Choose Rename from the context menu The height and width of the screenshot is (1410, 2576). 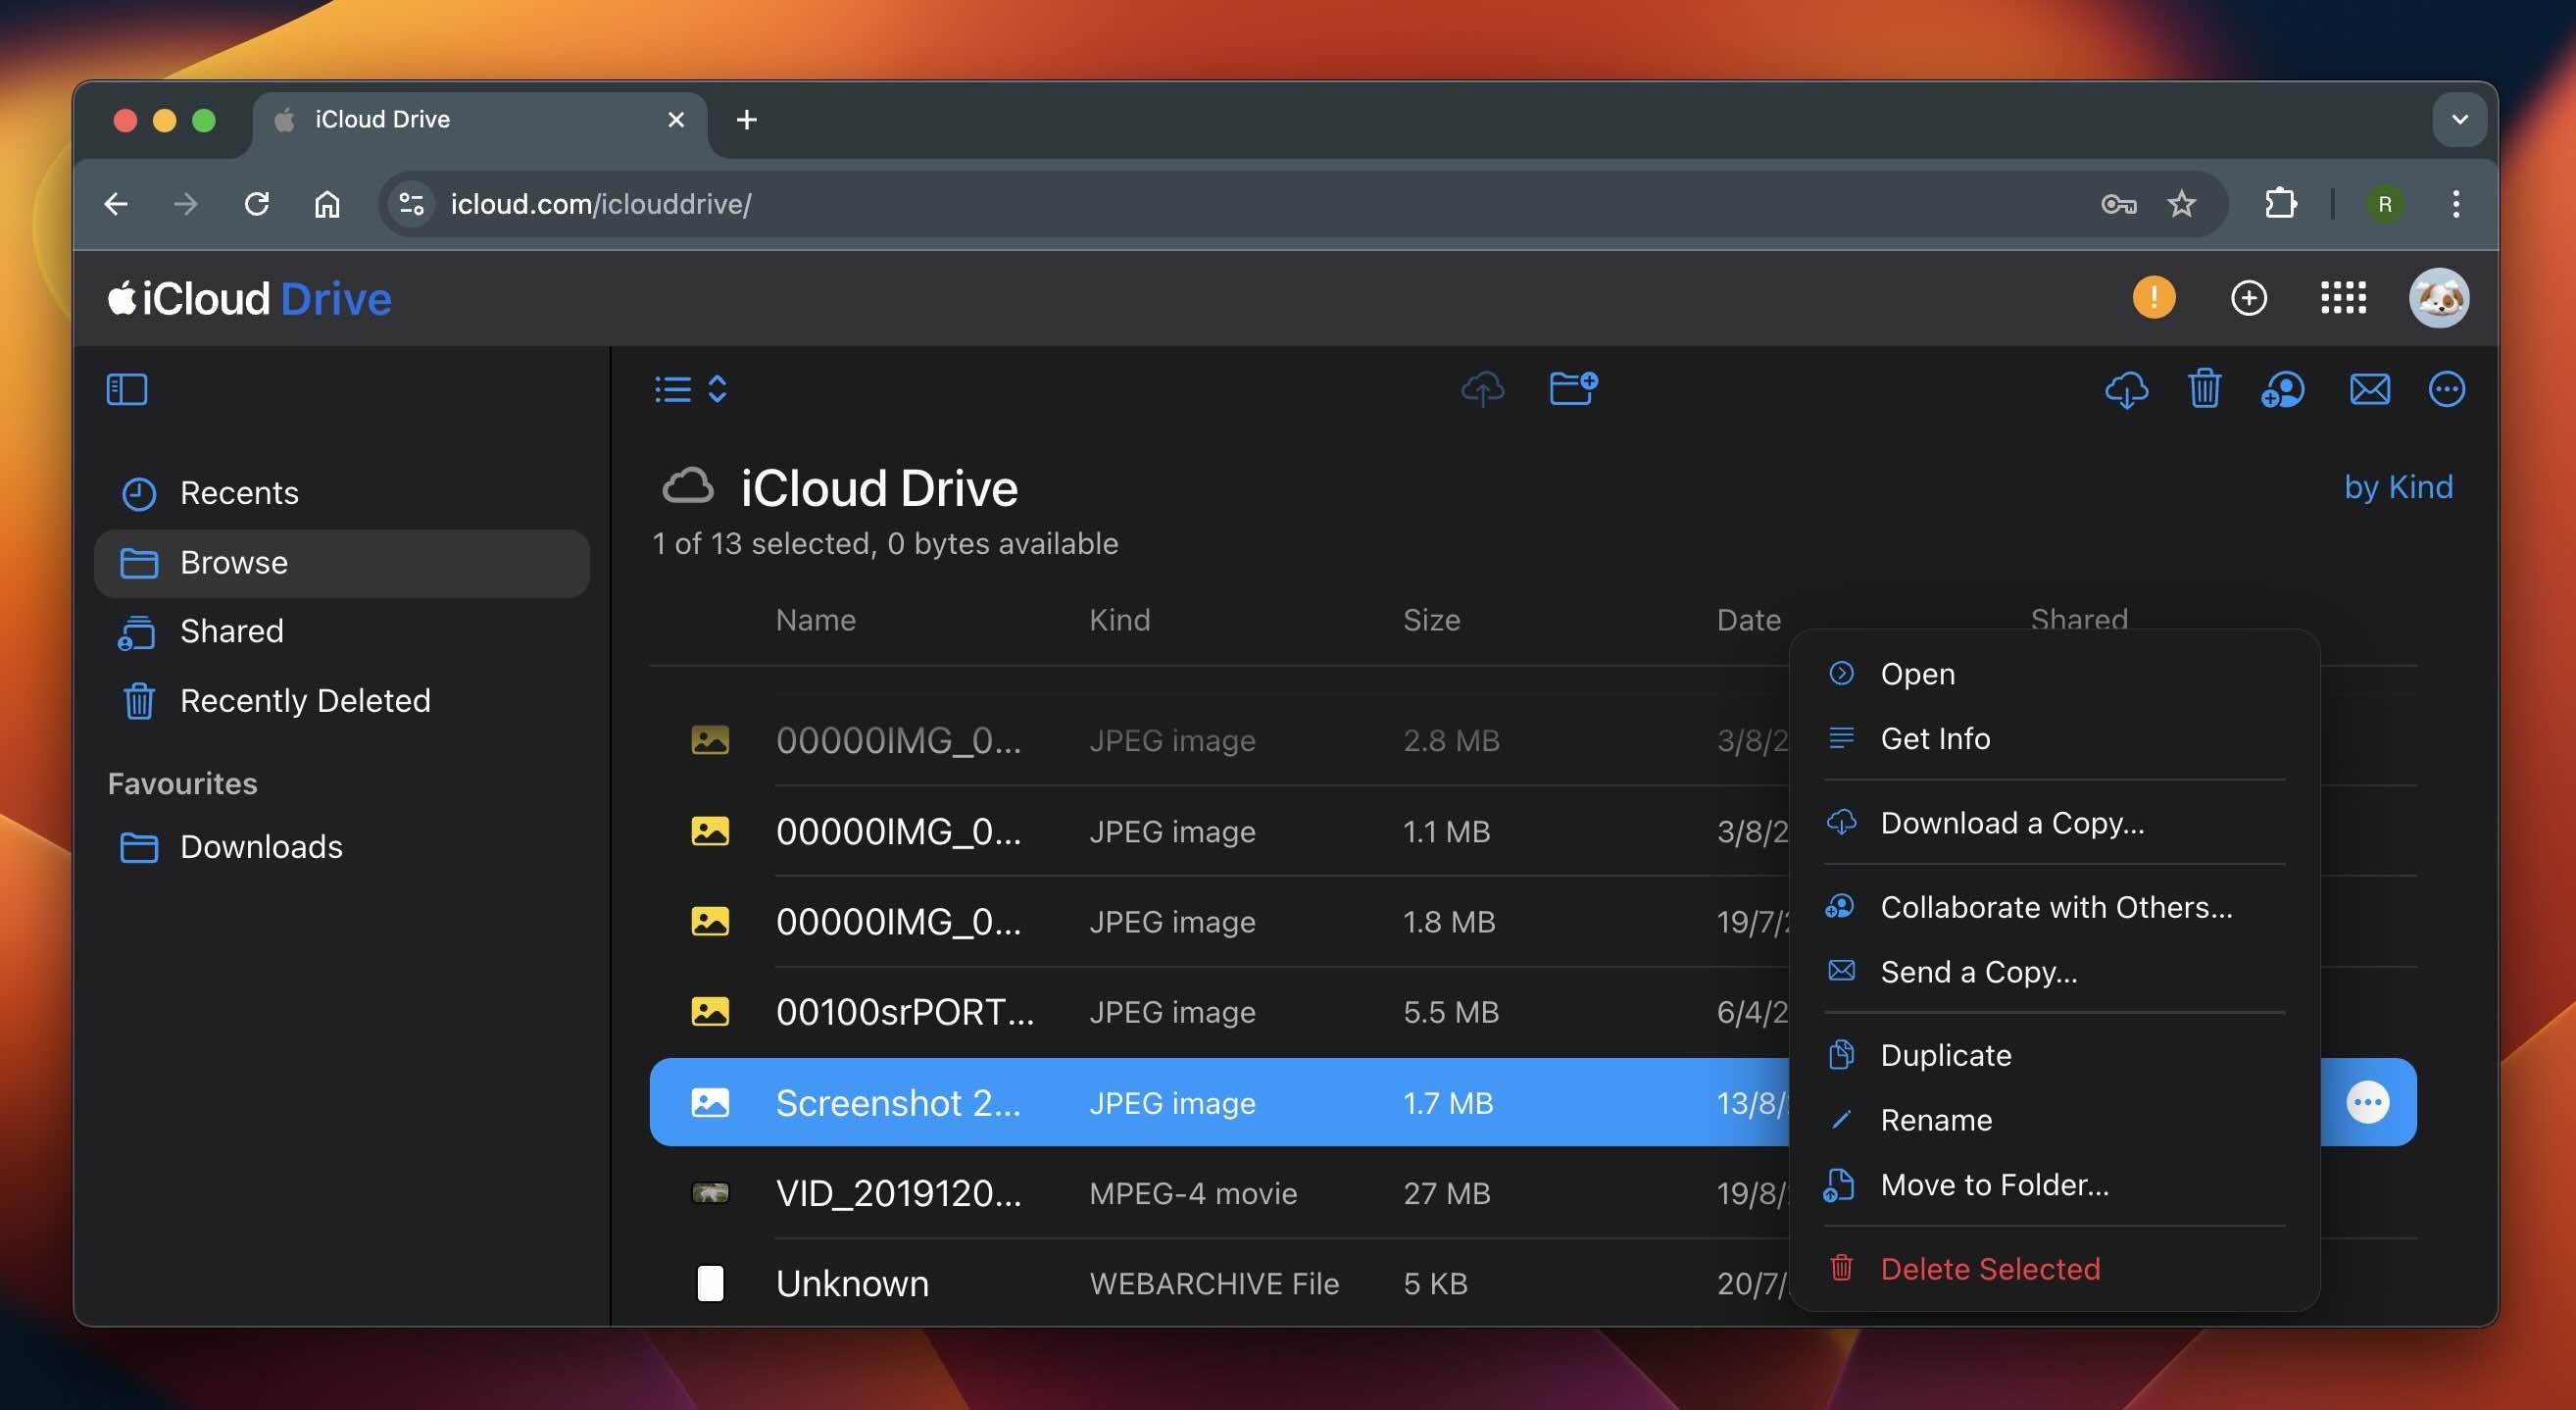2054,1120
